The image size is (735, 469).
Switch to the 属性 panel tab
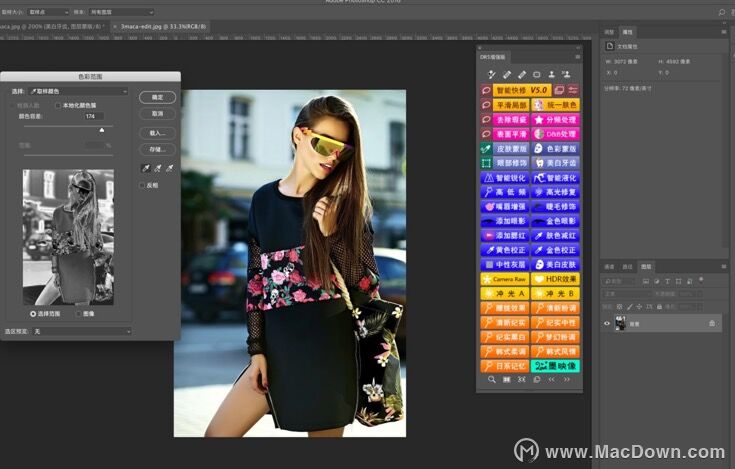click(627, 32)
